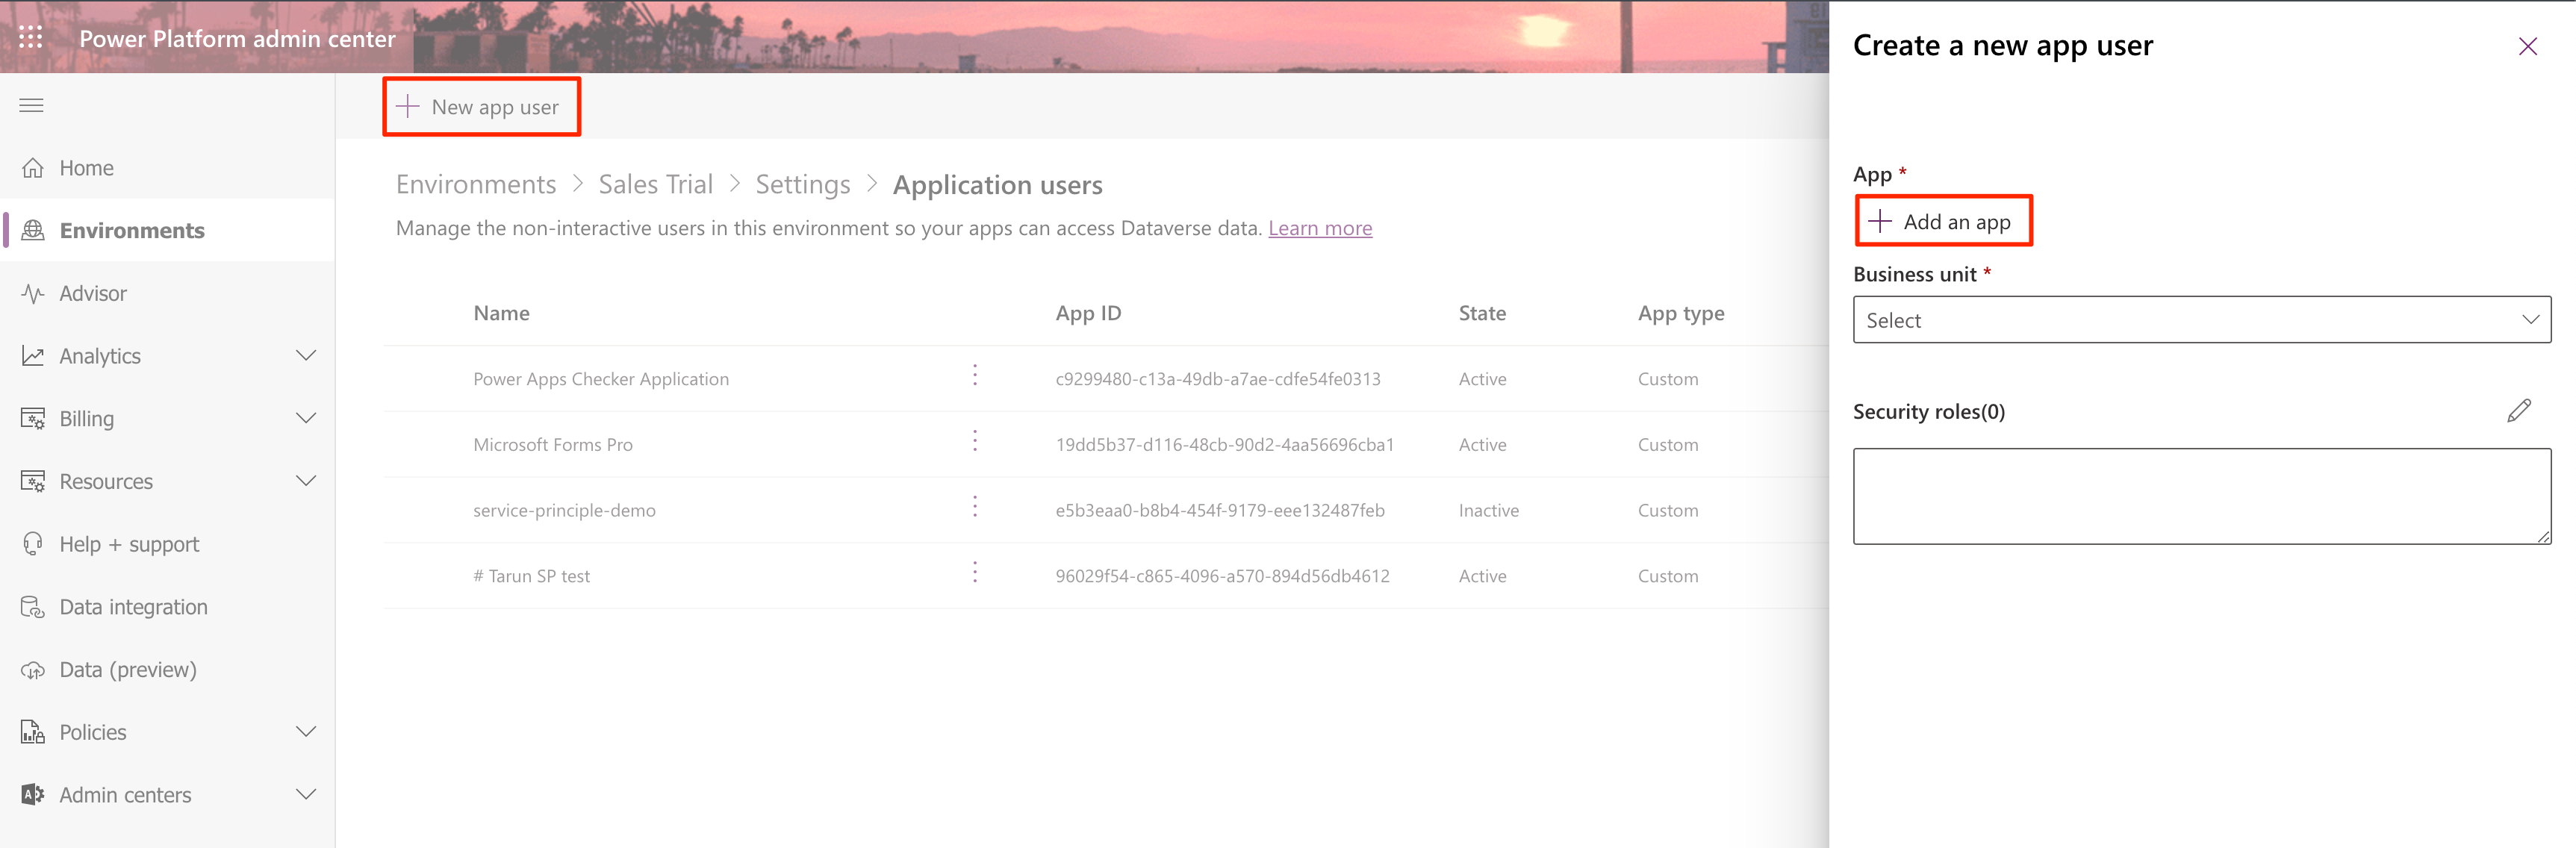
Task: Expand the Billing menu chevron
Action: tap(306, 418)
